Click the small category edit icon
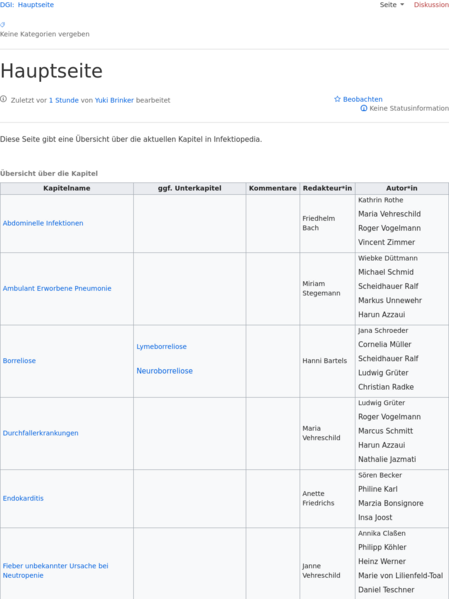The image size is (449, 599). pyautogui.click(x=3, y=25)
